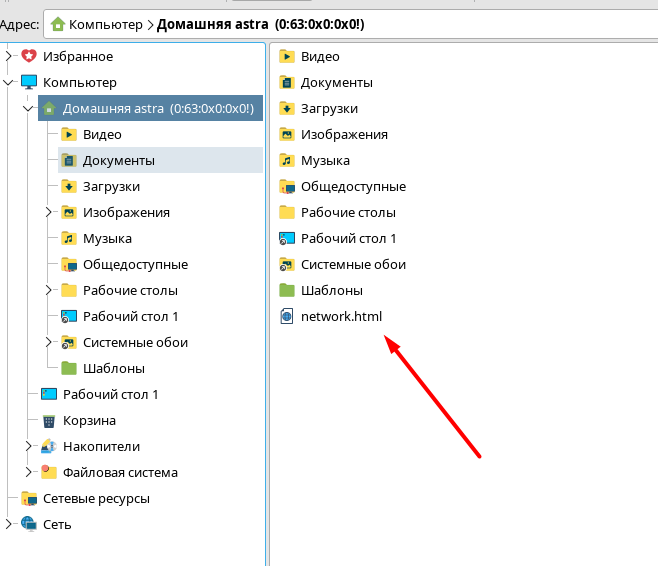
Task: Select Рабочий стол 1 under Компьютер in tree
Action: (x=110, y=394)
